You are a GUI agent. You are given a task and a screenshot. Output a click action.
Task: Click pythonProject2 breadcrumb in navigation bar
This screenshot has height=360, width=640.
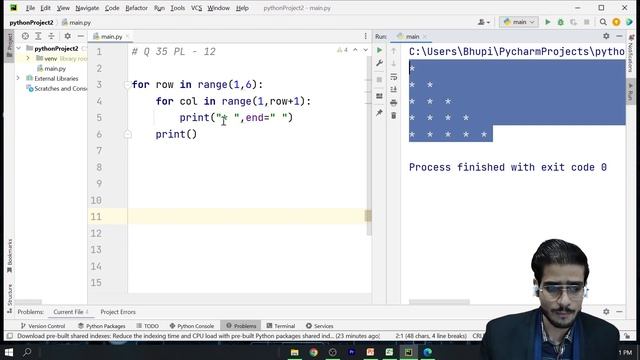[31, 22]
